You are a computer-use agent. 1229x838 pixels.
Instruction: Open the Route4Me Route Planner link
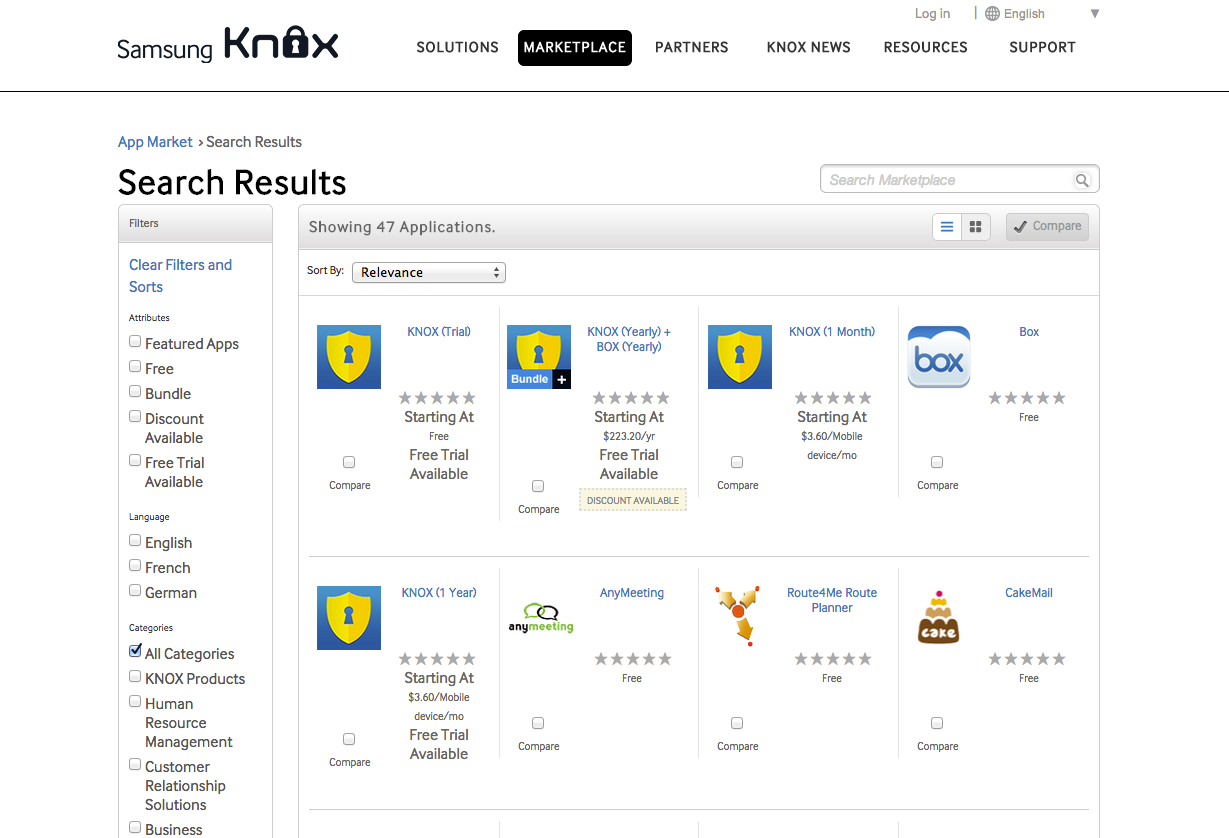pyautogui.click(x=832, y=600)
